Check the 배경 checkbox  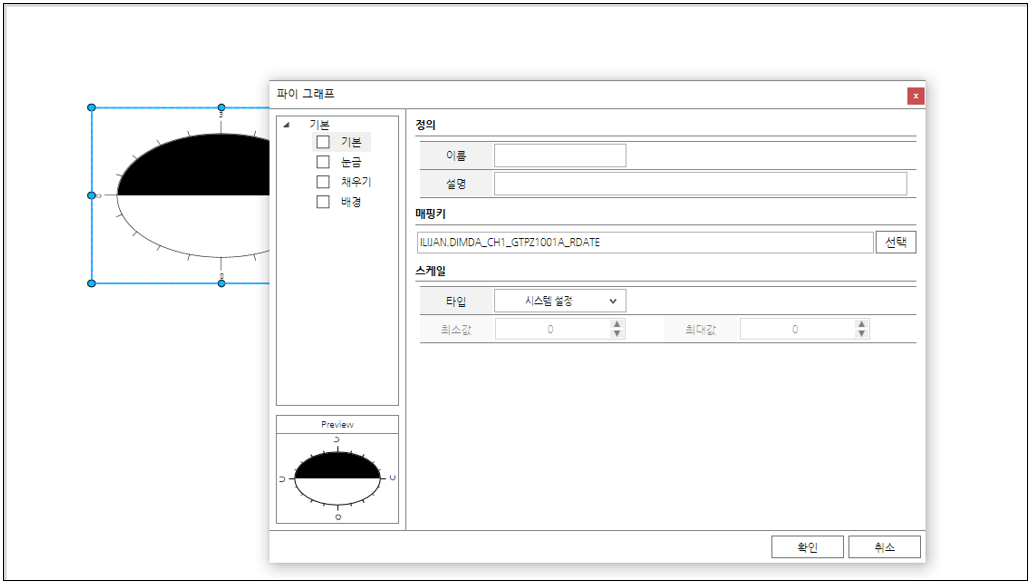click(x=323, y=202)
